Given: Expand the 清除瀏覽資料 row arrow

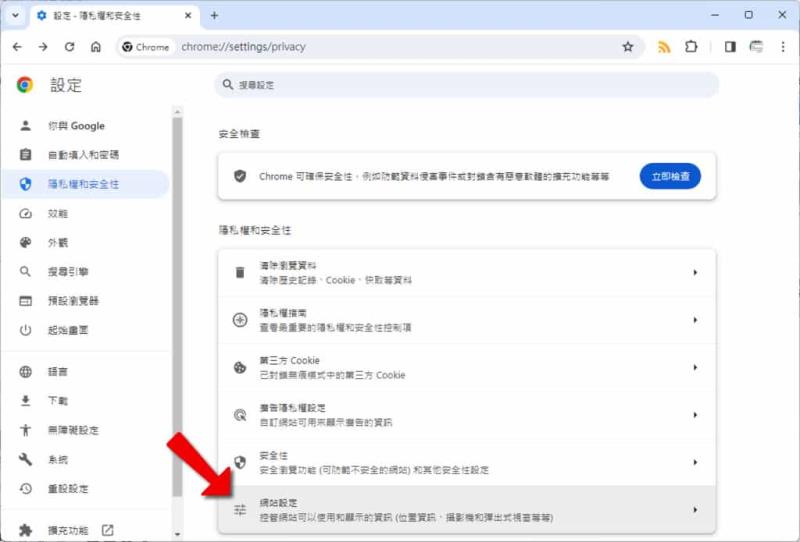Looking at the screenshot, I should [695, 273].
